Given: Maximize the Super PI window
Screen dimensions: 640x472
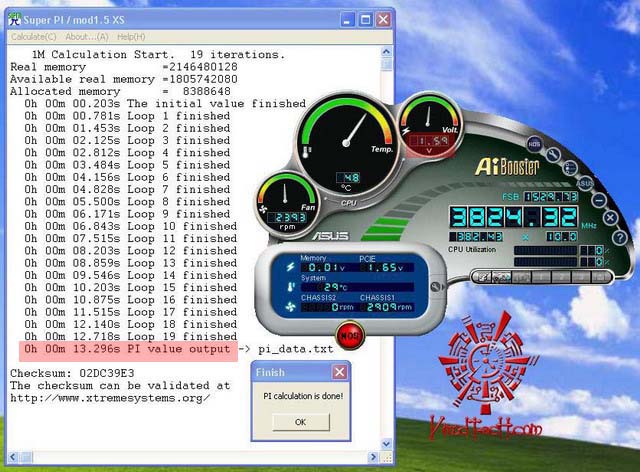Looking at the screenshot, I should 365,20.
